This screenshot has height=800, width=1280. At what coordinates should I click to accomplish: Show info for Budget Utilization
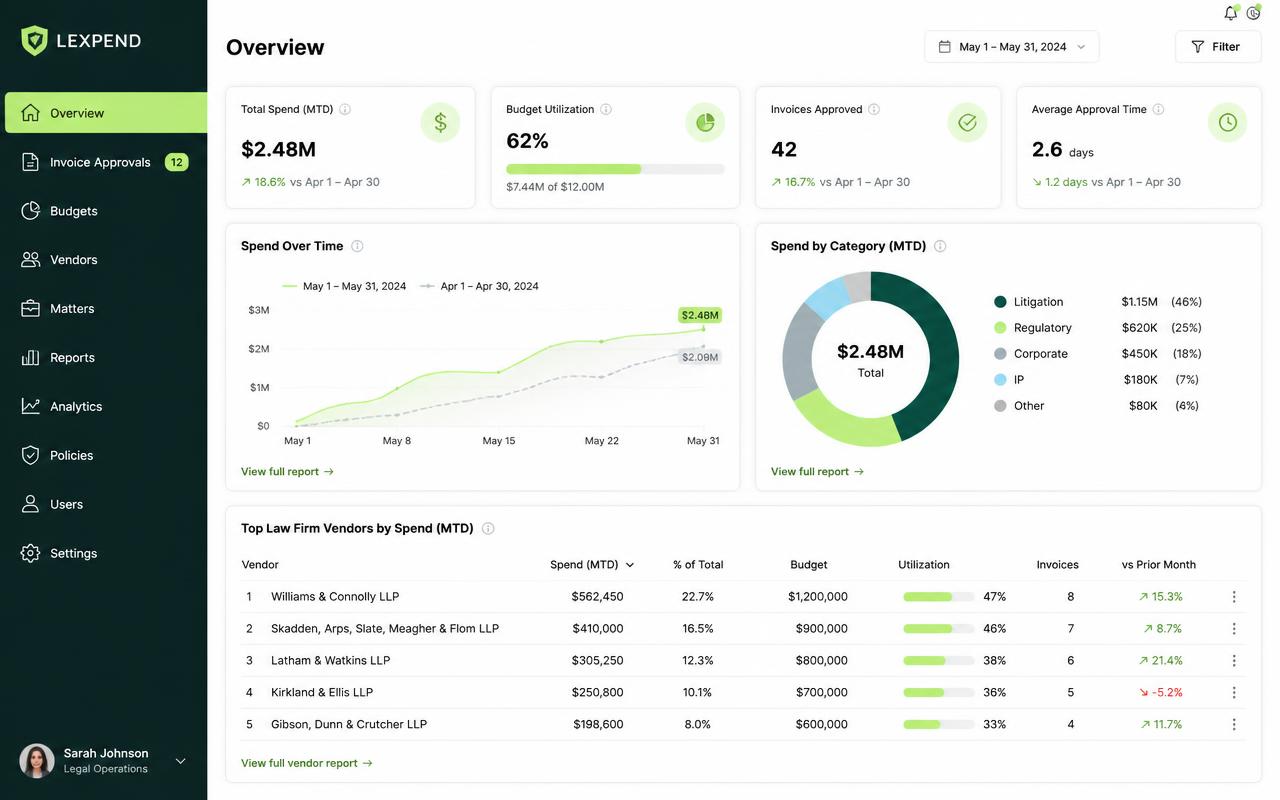(606, 109)
